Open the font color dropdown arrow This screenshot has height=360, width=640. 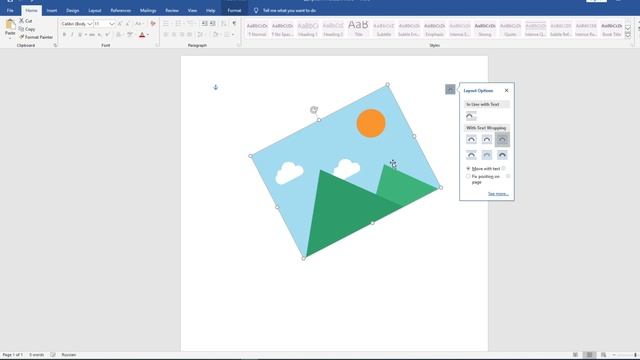click(147, 35)
